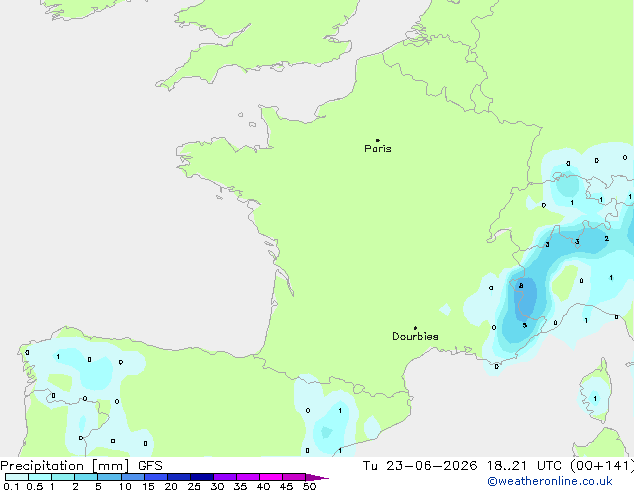Pick the 25–30 mm navy legend swatch
Viewport: 634px width, 490px height.
pyautogui.click(x=201, y=477)
